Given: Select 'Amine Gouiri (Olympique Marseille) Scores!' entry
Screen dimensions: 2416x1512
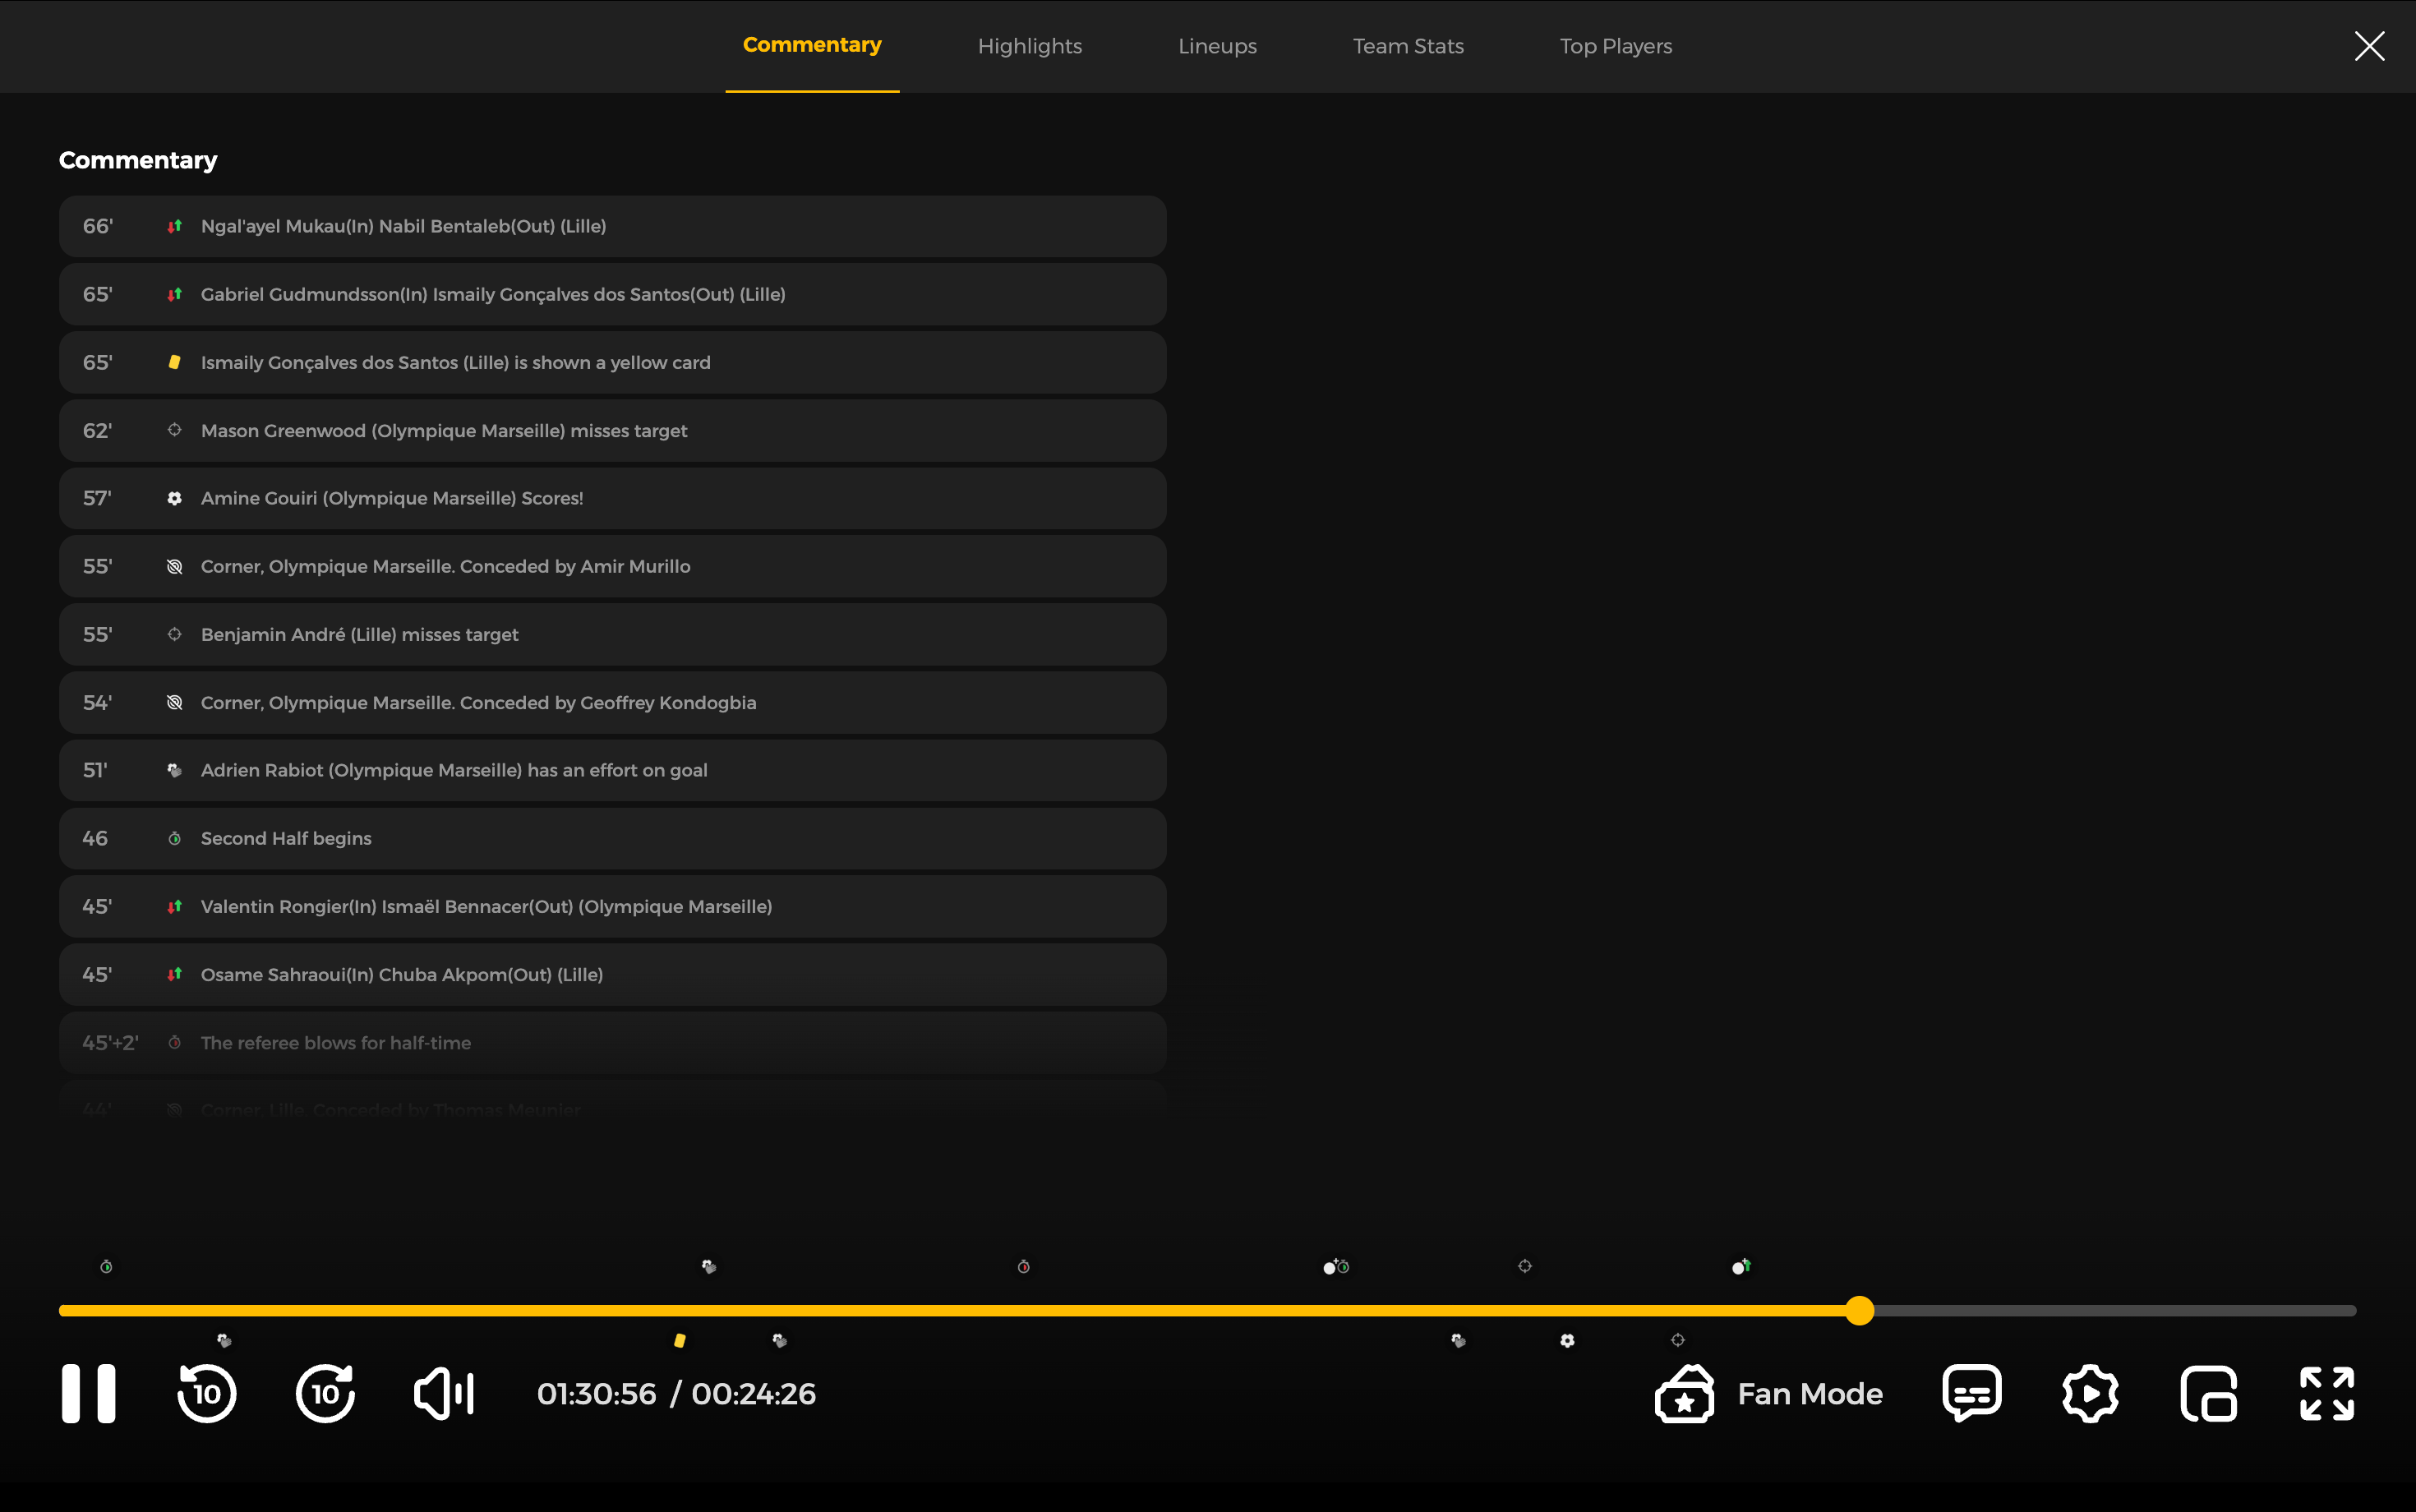Looking at the screenshot, I should (613, 498).
